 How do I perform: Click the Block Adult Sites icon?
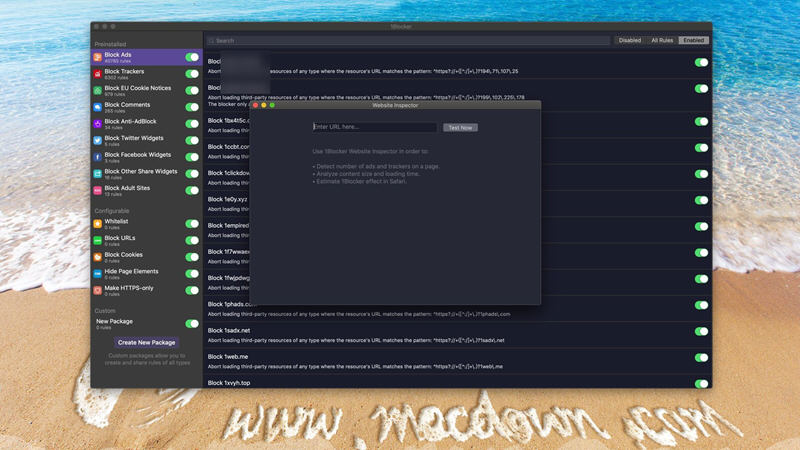click(97, 190)
